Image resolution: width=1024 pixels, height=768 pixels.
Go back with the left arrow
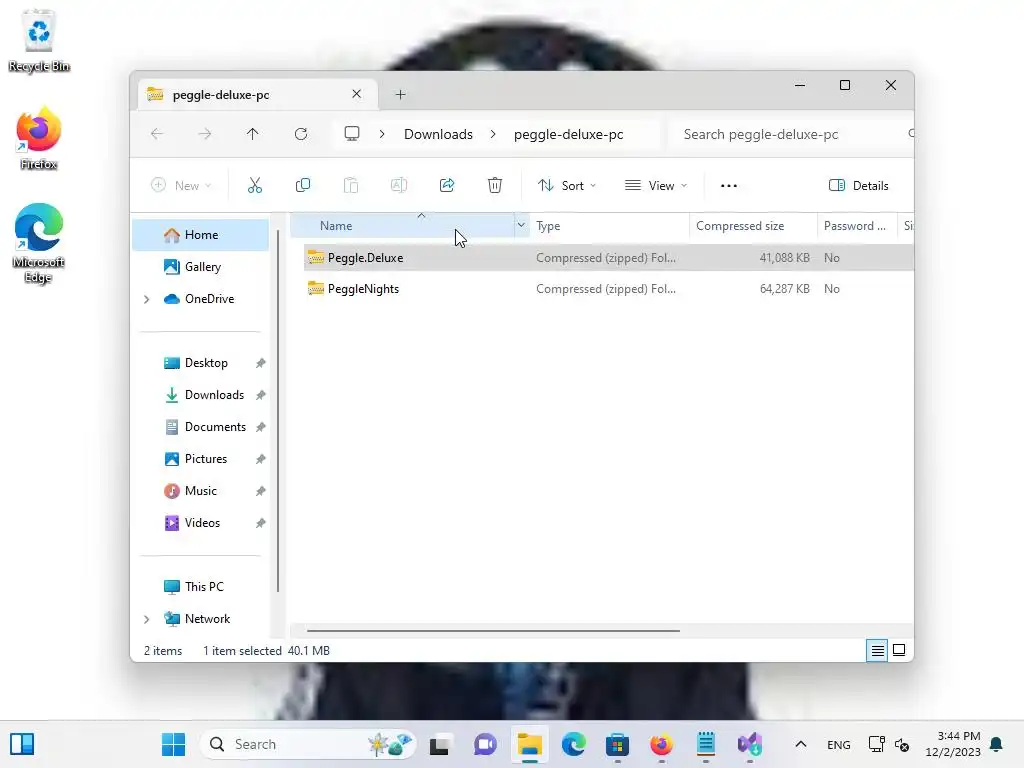pos(157,134)
